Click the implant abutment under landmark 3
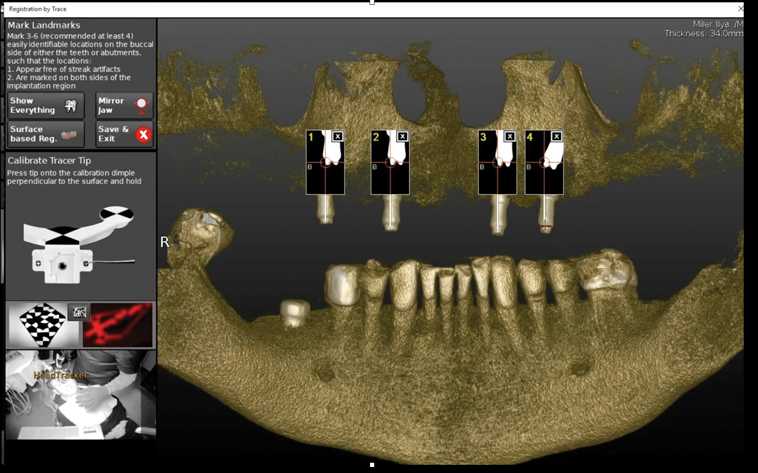Screen dimensions: 758x473 [x=498, y=215]
